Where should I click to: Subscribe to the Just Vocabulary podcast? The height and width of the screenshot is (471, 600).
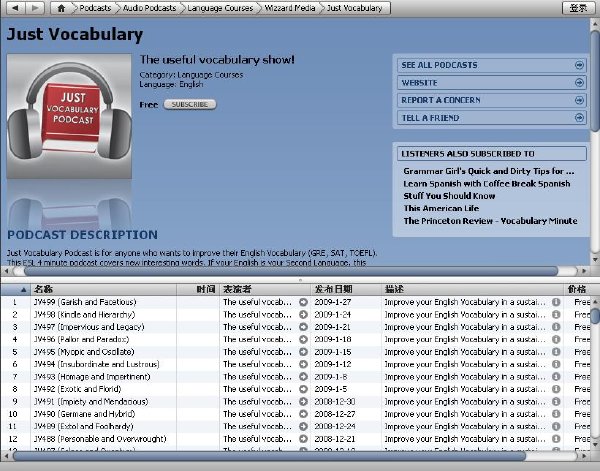point(190,104)
